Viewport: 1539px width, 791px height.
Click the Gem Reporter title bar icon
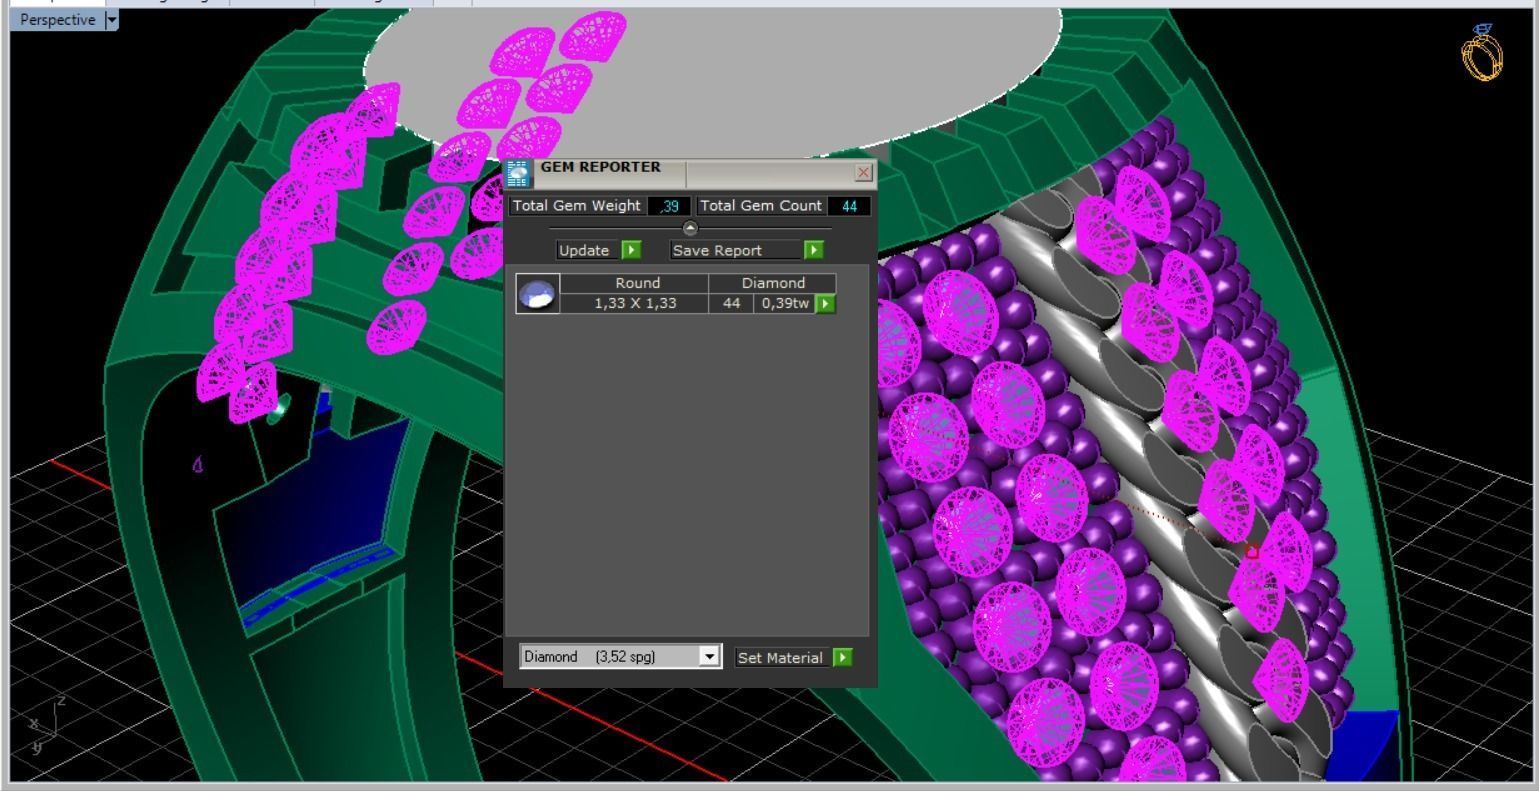(518, 173)
